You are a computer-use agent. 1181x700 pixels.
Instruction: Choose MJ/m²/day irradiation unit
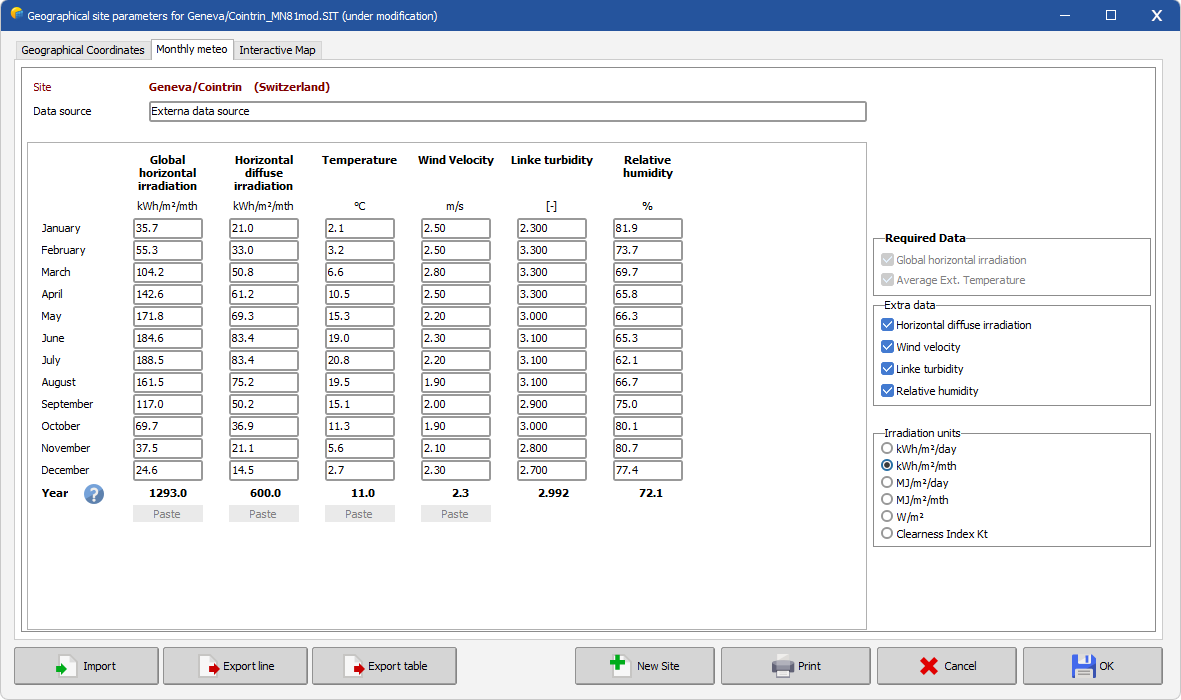pyautogui.click(x=887, y=482)
